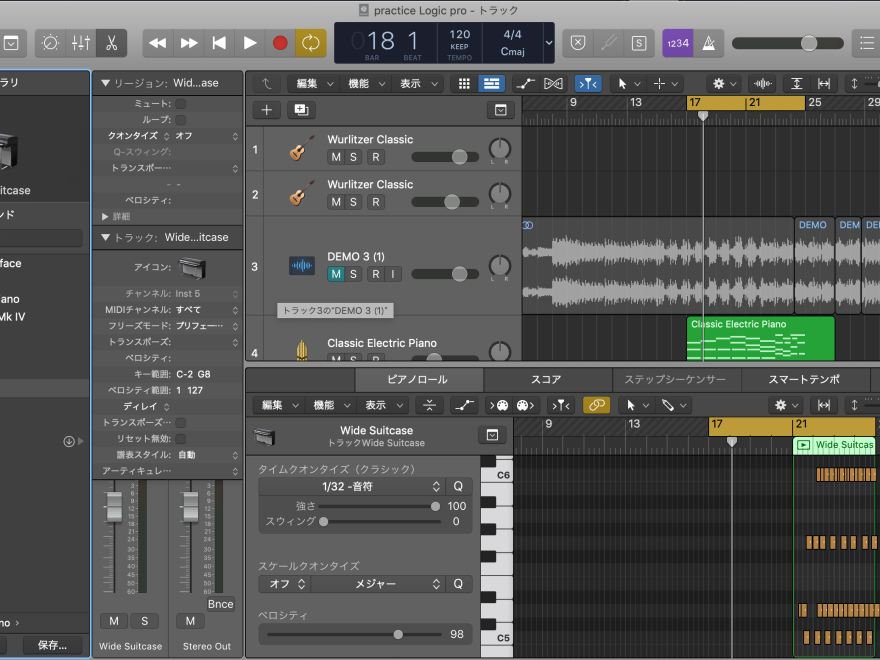Switch tracks area to grid edit view
Screen dimensions: 880x660
[464, 84]
